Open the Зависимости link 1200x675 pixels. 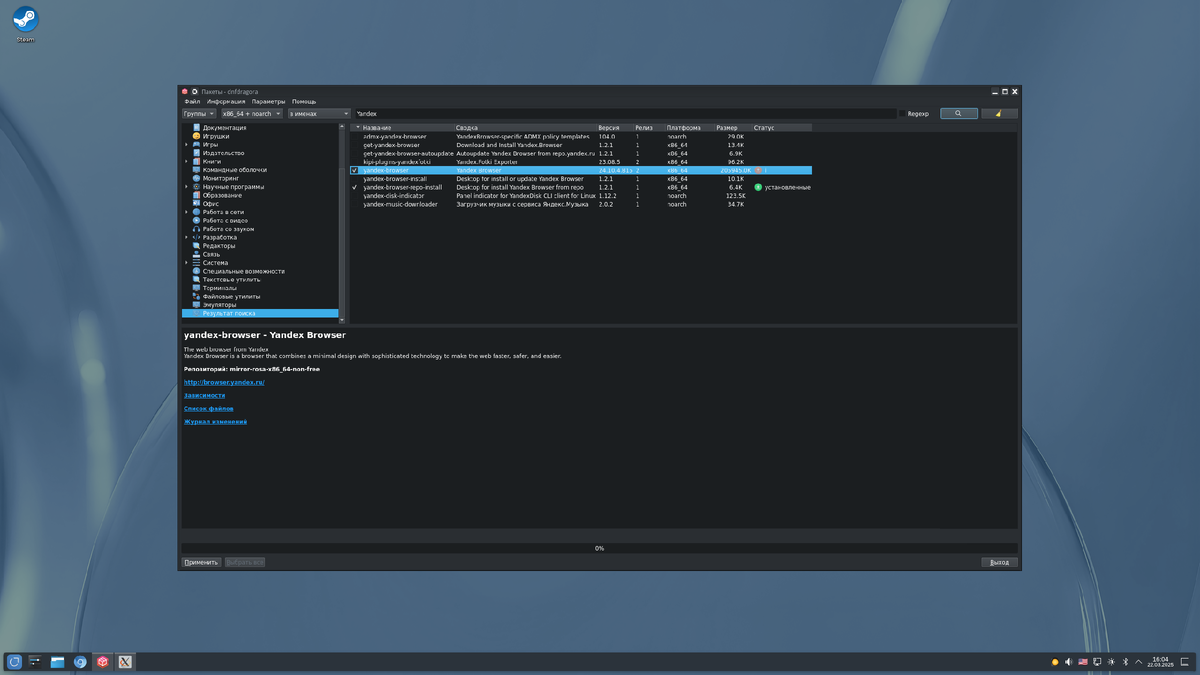click(204, 395)
